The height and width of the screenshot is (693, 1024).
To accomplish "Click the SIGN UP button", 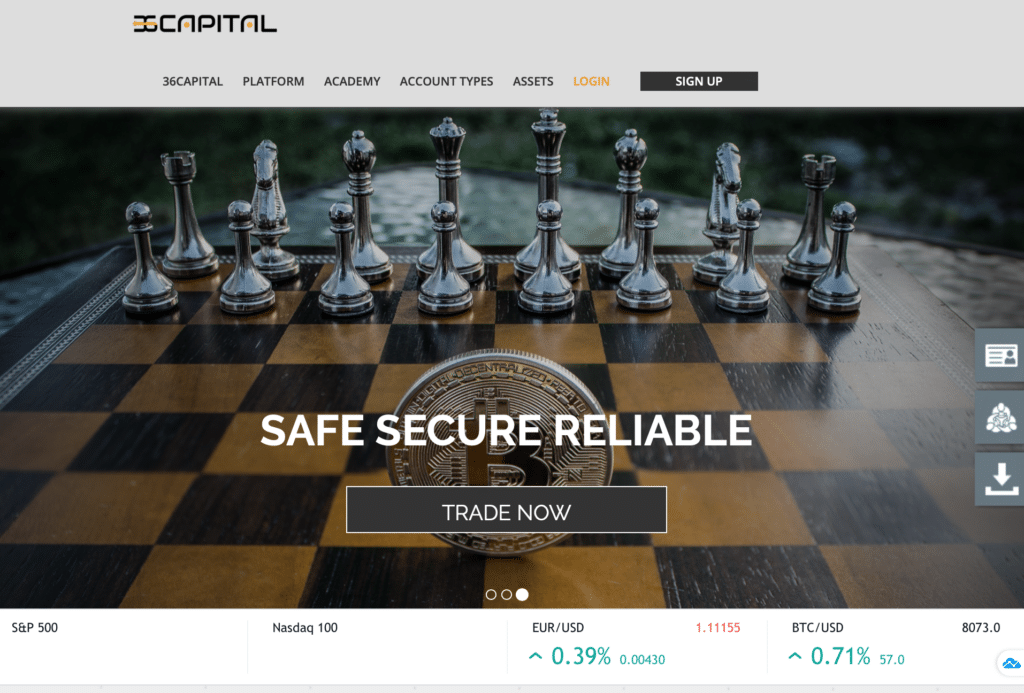I will coord(699,81).
